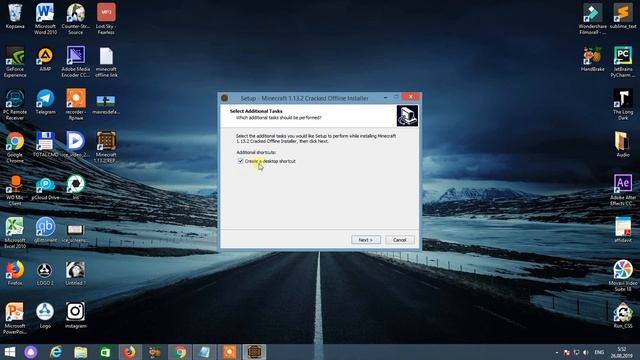Switch to Firefox in the taskbar
The height and width of the screenshot is (360, 640).
pos(129,352)
